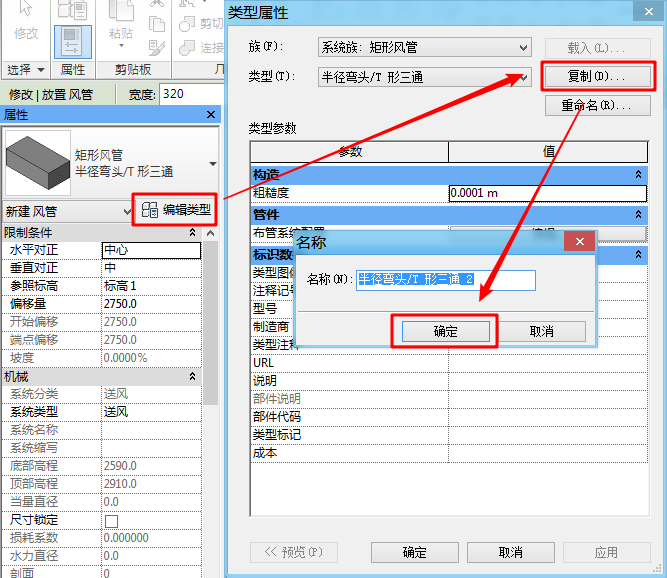
Task: Click the 粗糙度 value field 0.0001 m
Action: [x=548, y=193]
